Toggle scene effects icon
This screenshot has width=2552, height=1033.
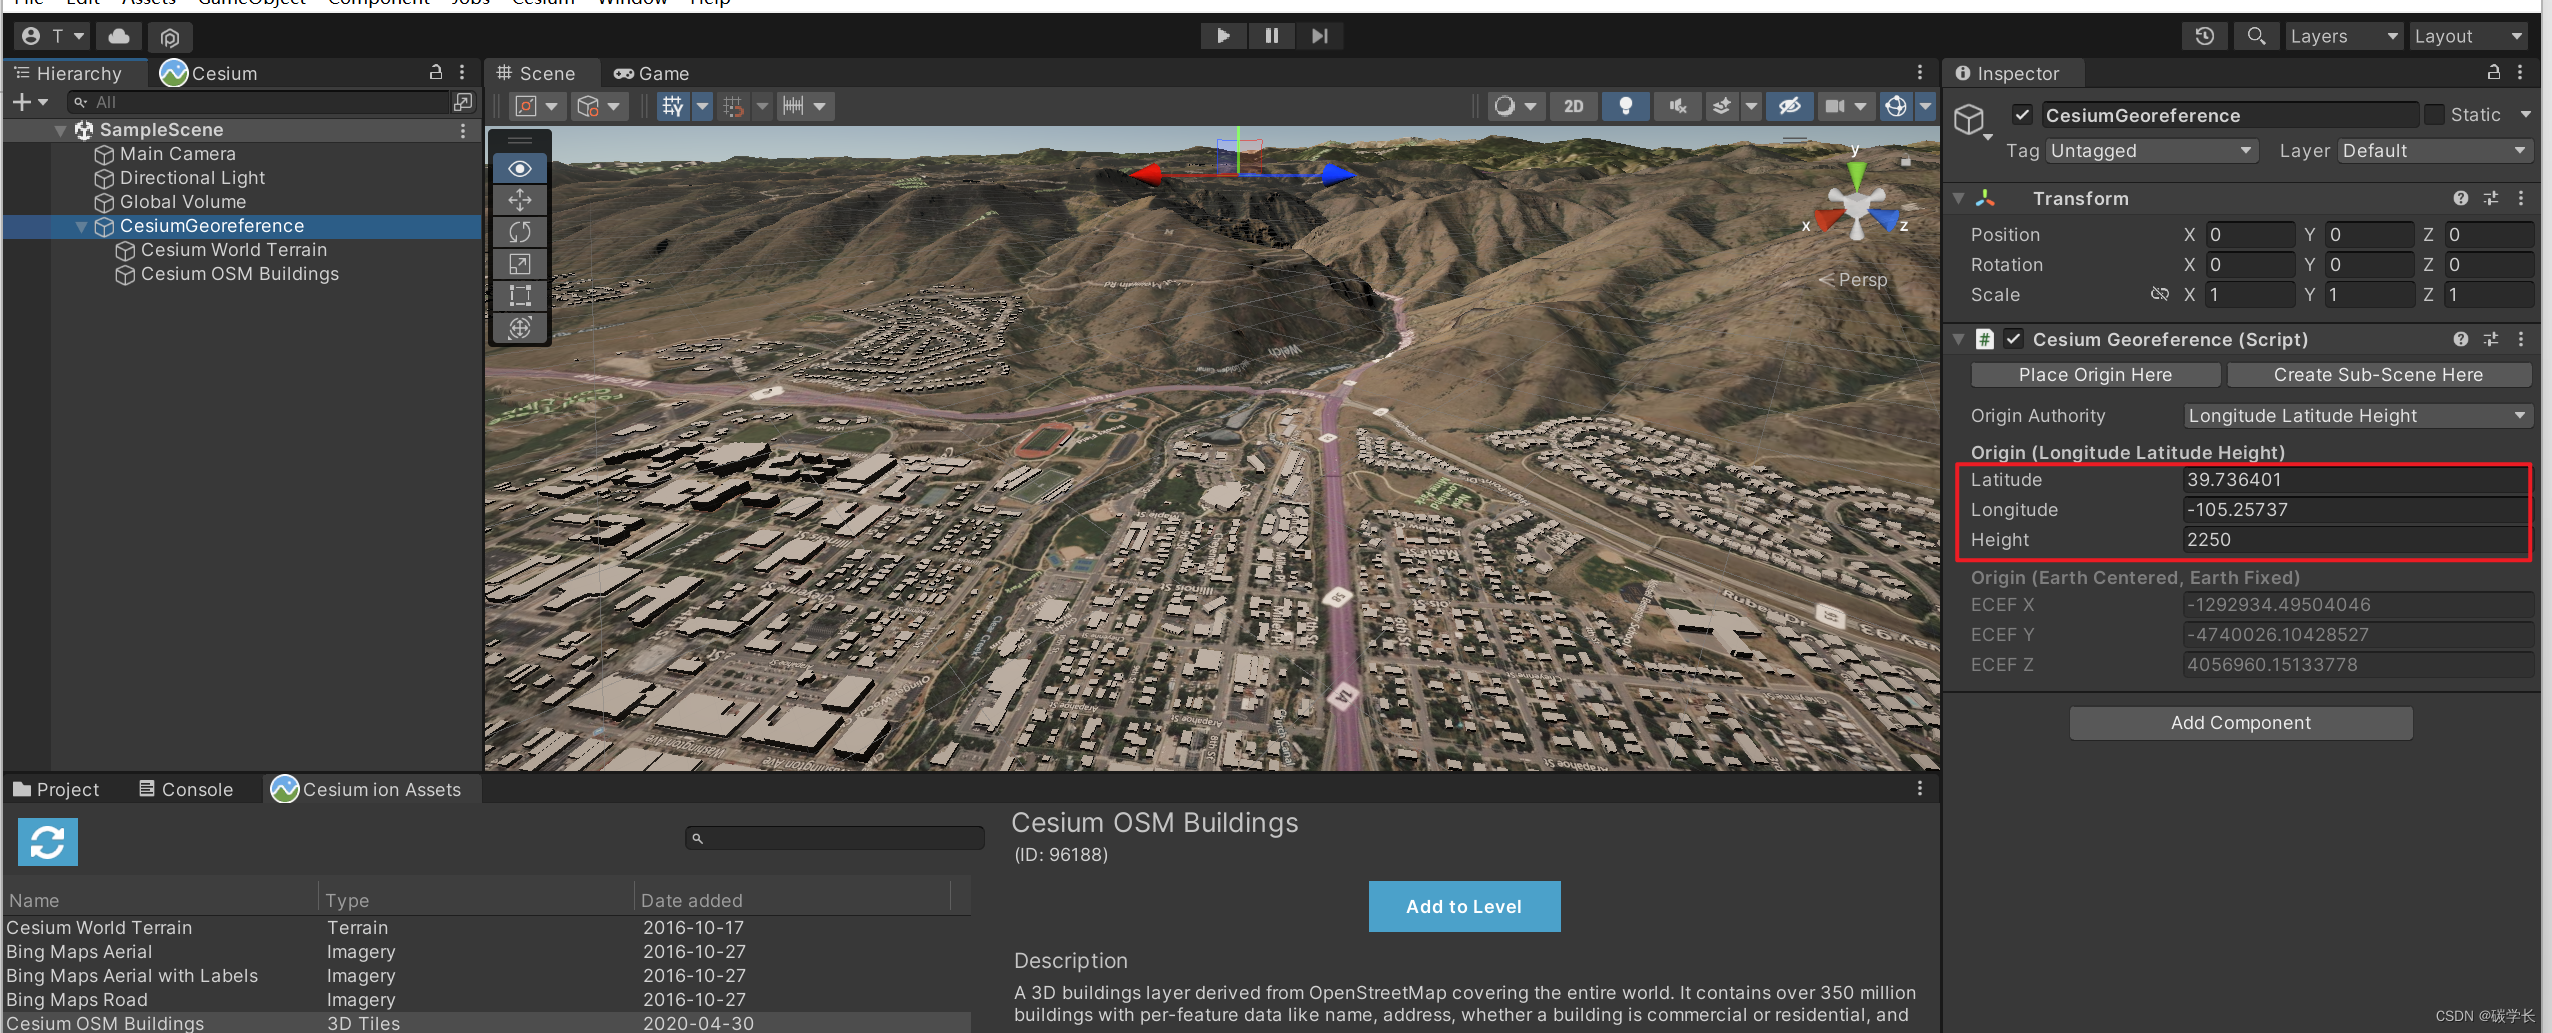1722,106
